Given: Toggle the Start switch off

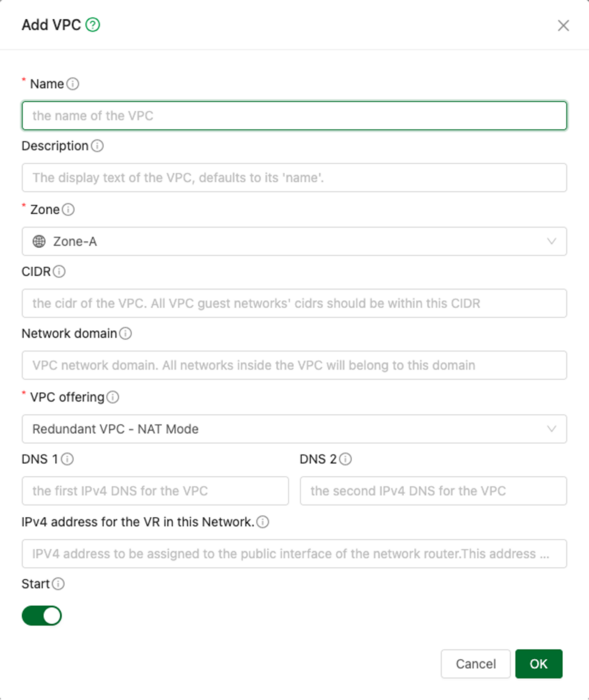Looking at the screenshot, I should (x=42, y=616).
